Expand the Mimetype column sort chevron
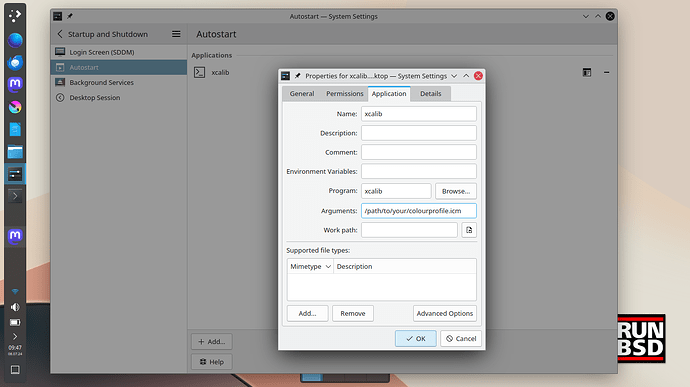This screenshot has height=387, width=690. (x=328, y=266)
